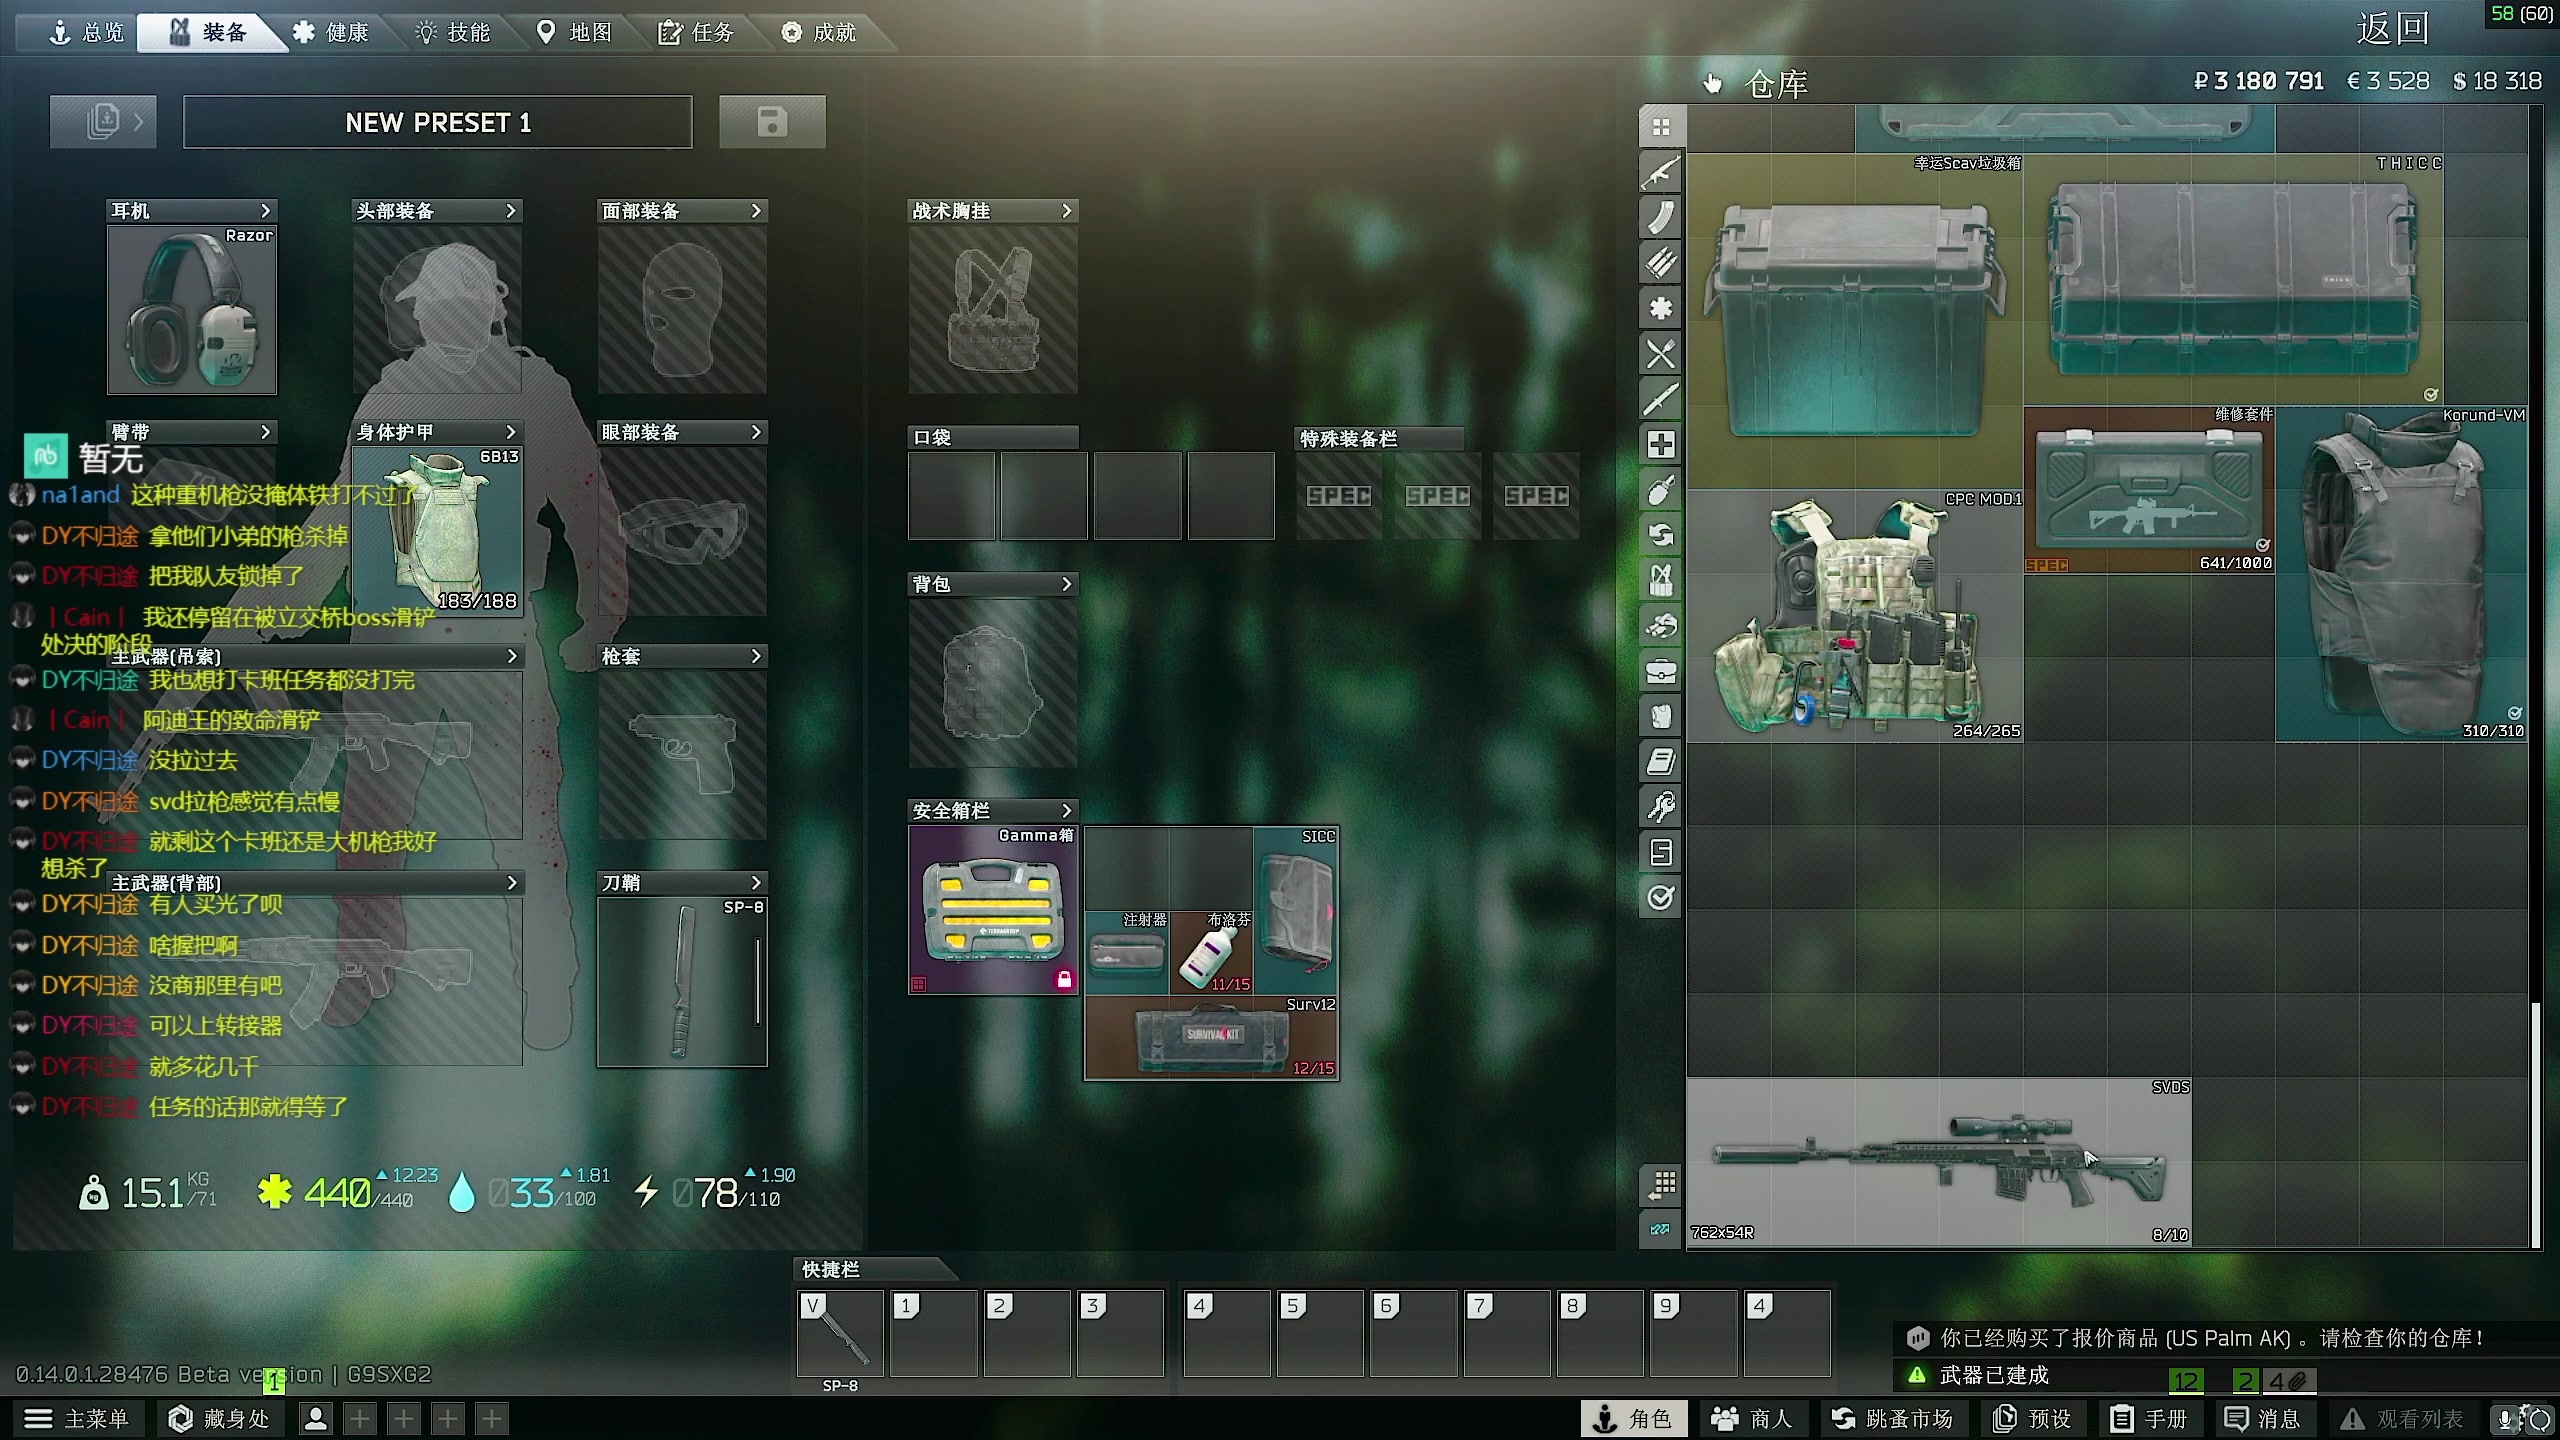The width and height of the screenshot is (2560, 1440).
Task: Select the 维修套件 repair kit
Action: 2149,489
